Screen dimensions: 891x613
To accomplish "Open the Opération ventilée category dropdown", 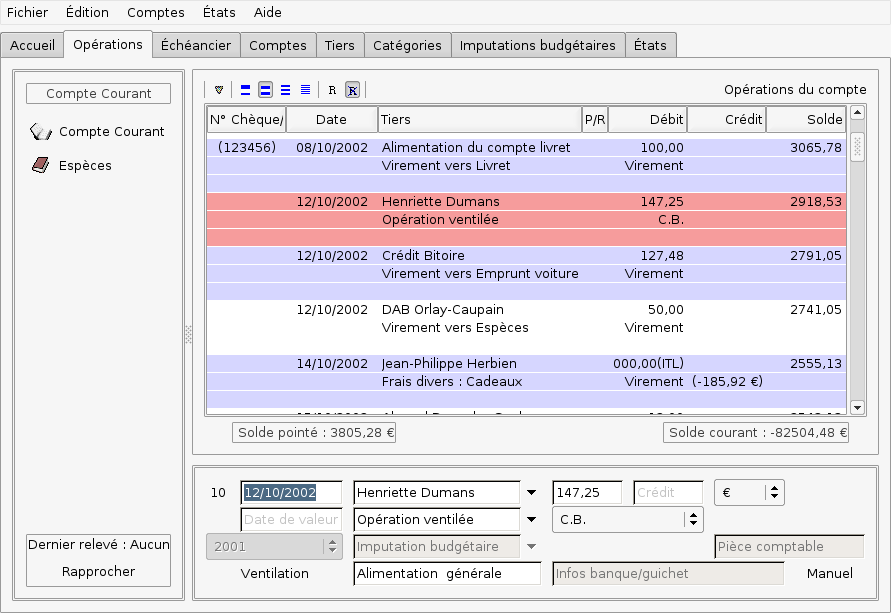I will point(531,520).
